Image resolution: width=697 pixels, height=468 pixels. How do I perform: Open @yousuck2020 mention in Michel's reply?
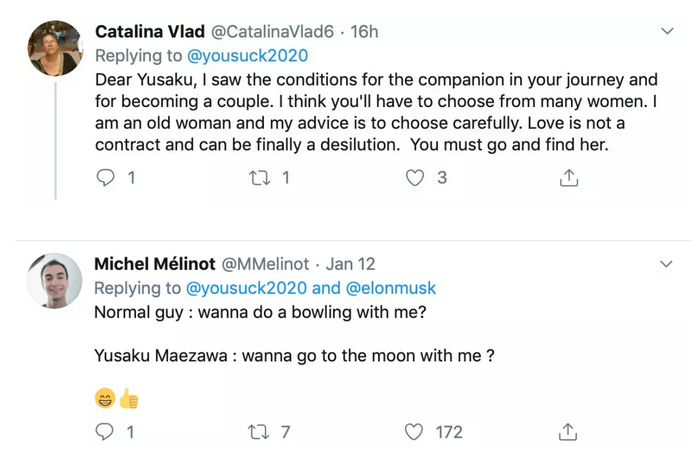coord(246,288)
